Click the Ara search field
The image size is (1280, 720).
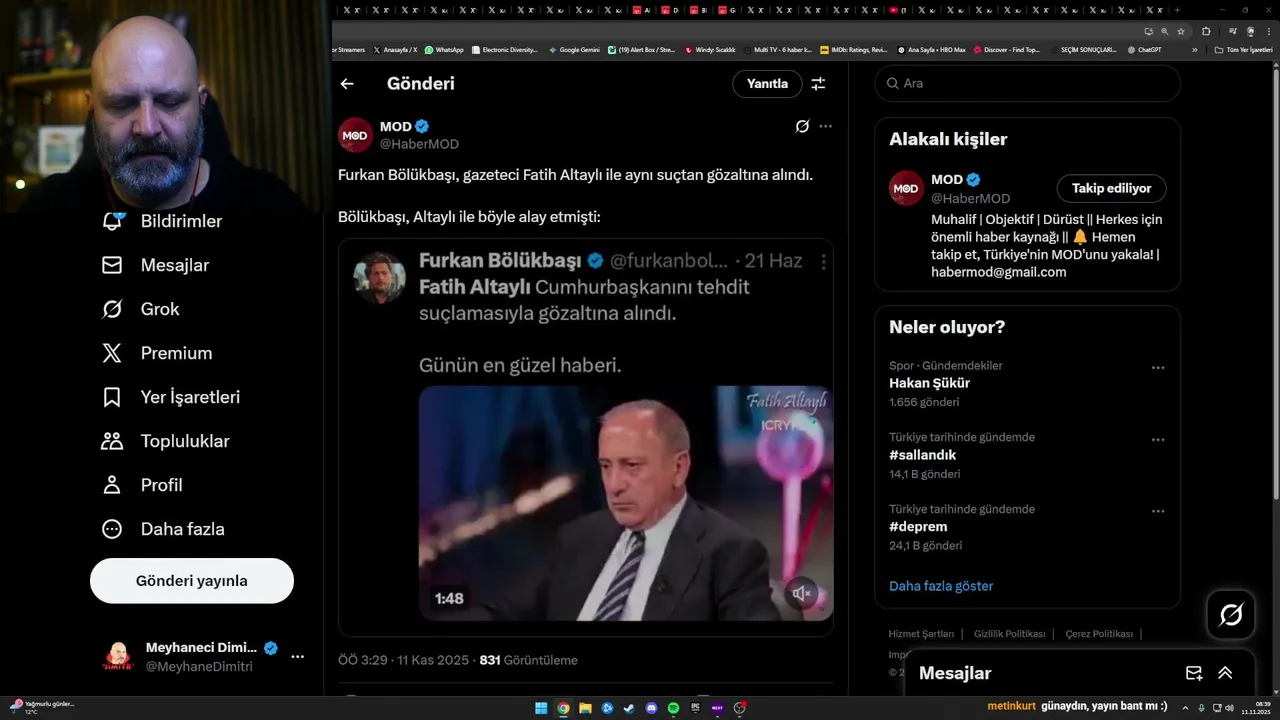(x=1028, y=84)
